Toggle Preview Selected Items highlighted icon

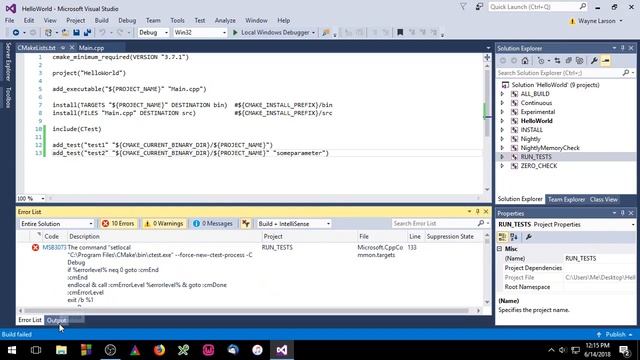click(606, 60)
